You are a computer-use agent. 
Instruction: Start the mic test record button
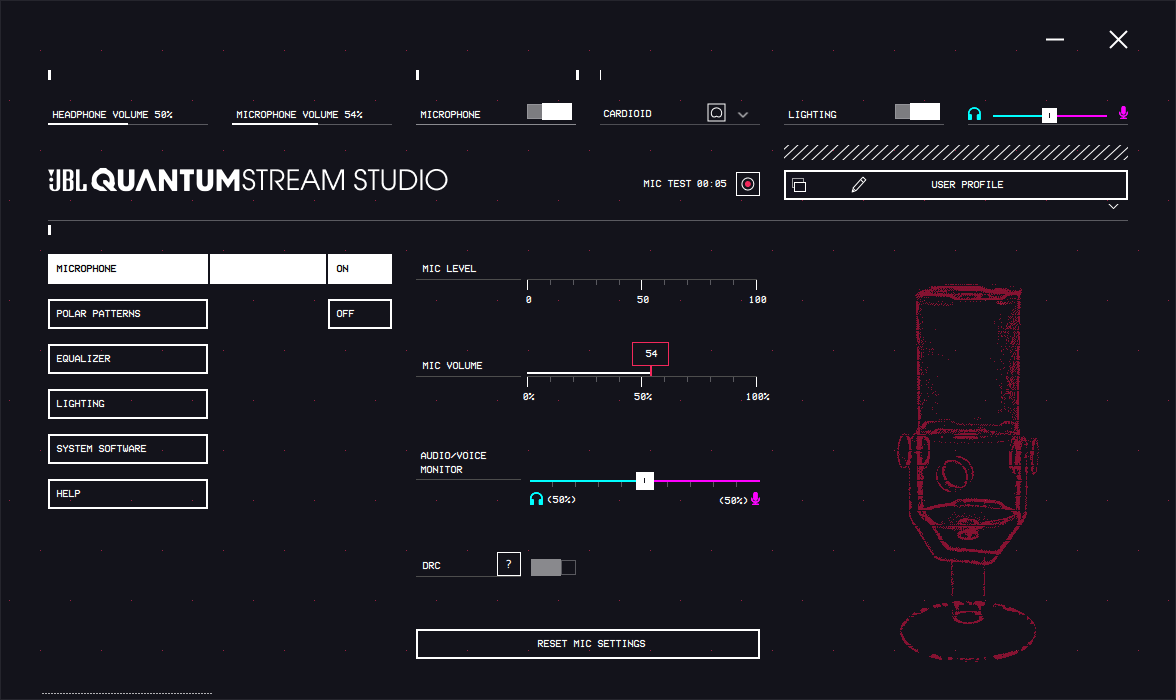point(748,184)
